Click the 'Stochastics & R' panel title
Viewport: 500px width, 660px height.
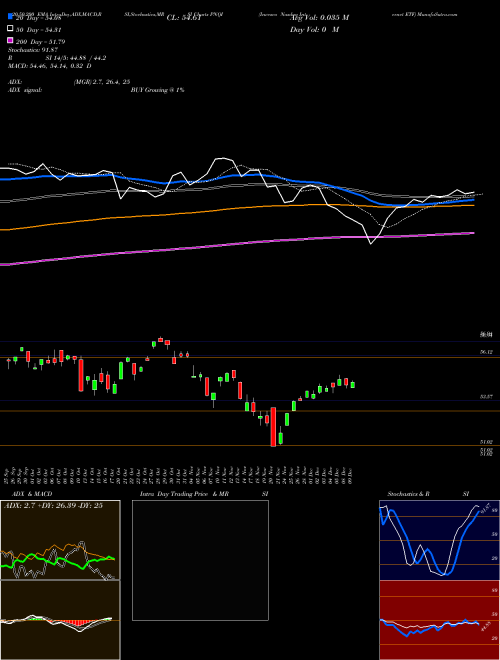(x=409, y=494)
